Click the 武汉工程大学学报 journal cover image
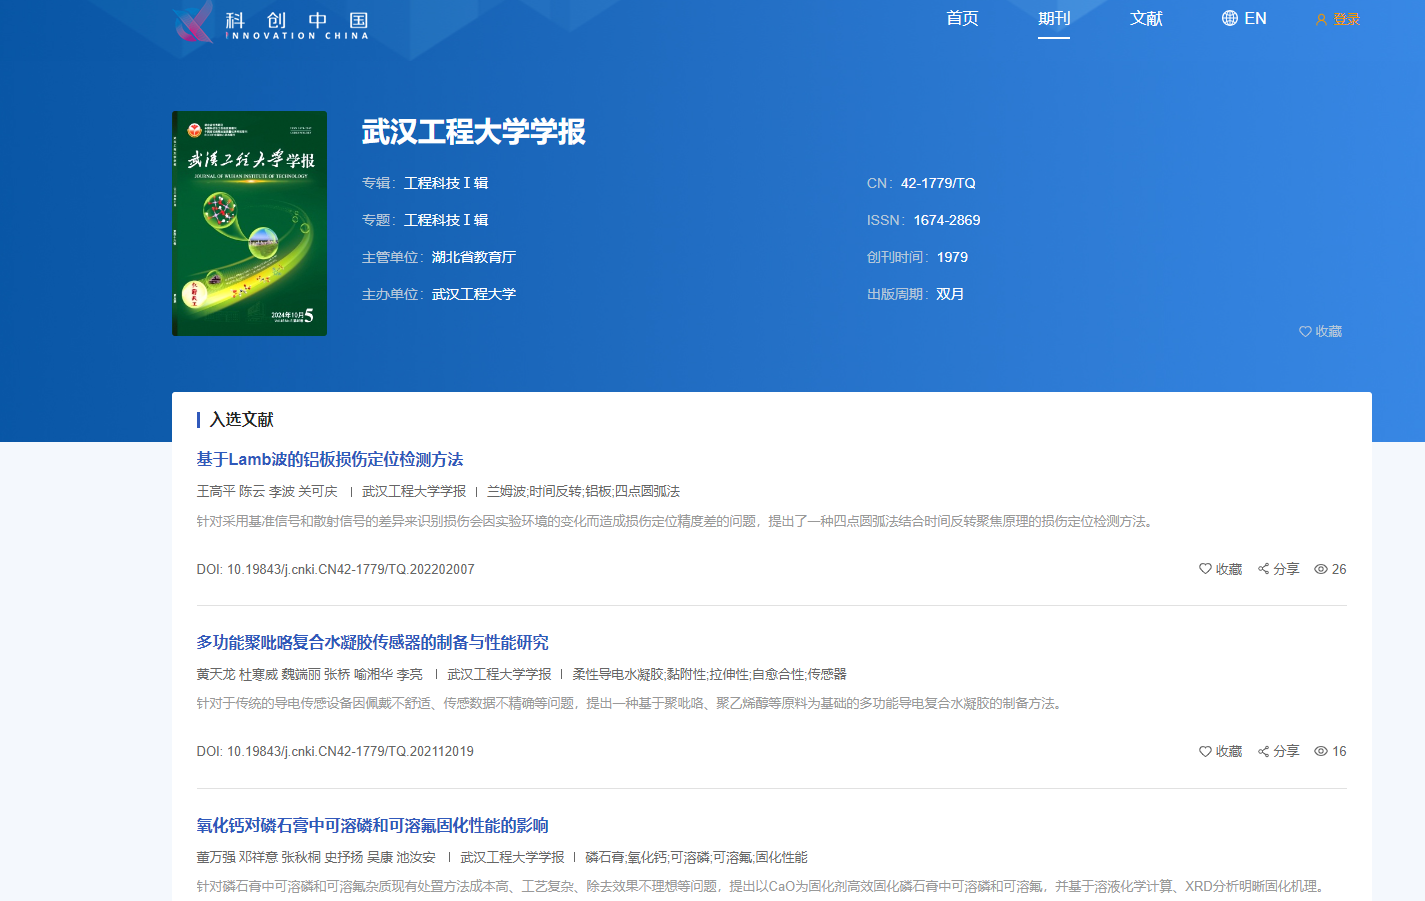Image resolution: width=1425 pixels, height=901 pixels. [x=249, y=223]
